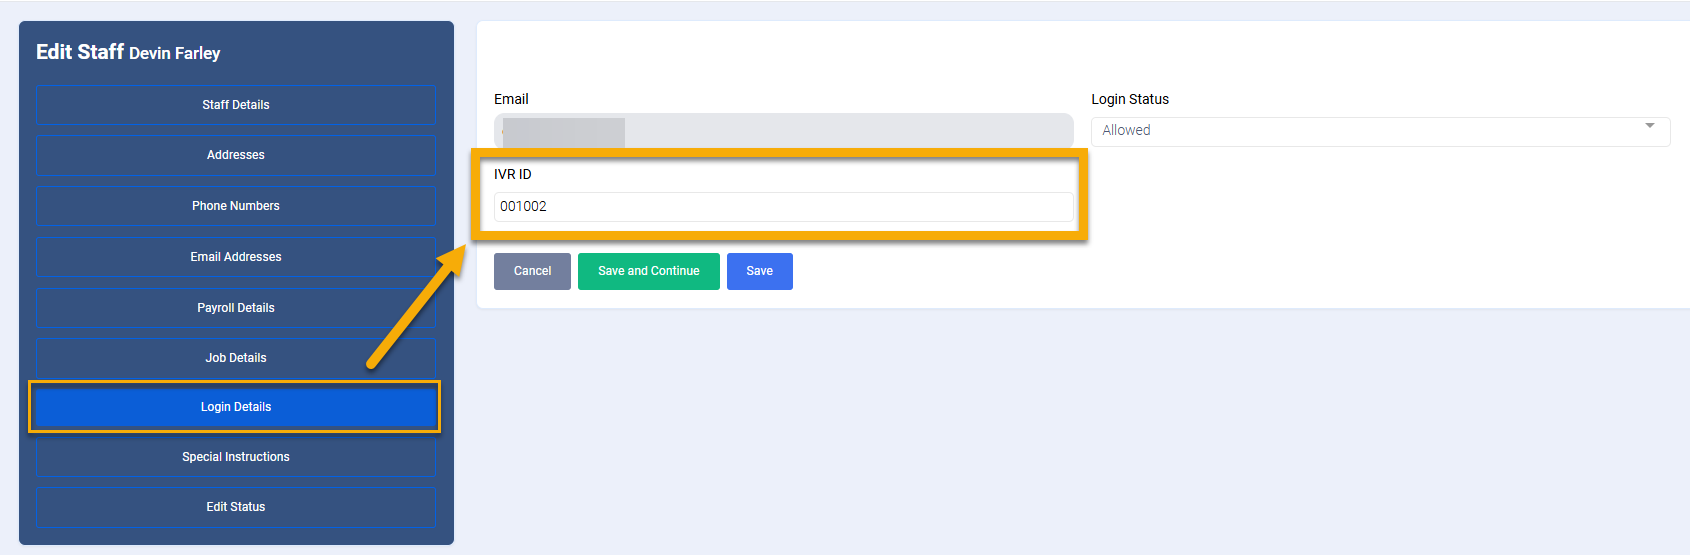This screenshot has width=1690, height=555.
Task: Open the Special Instructions section
Action: tap(236, 457)
